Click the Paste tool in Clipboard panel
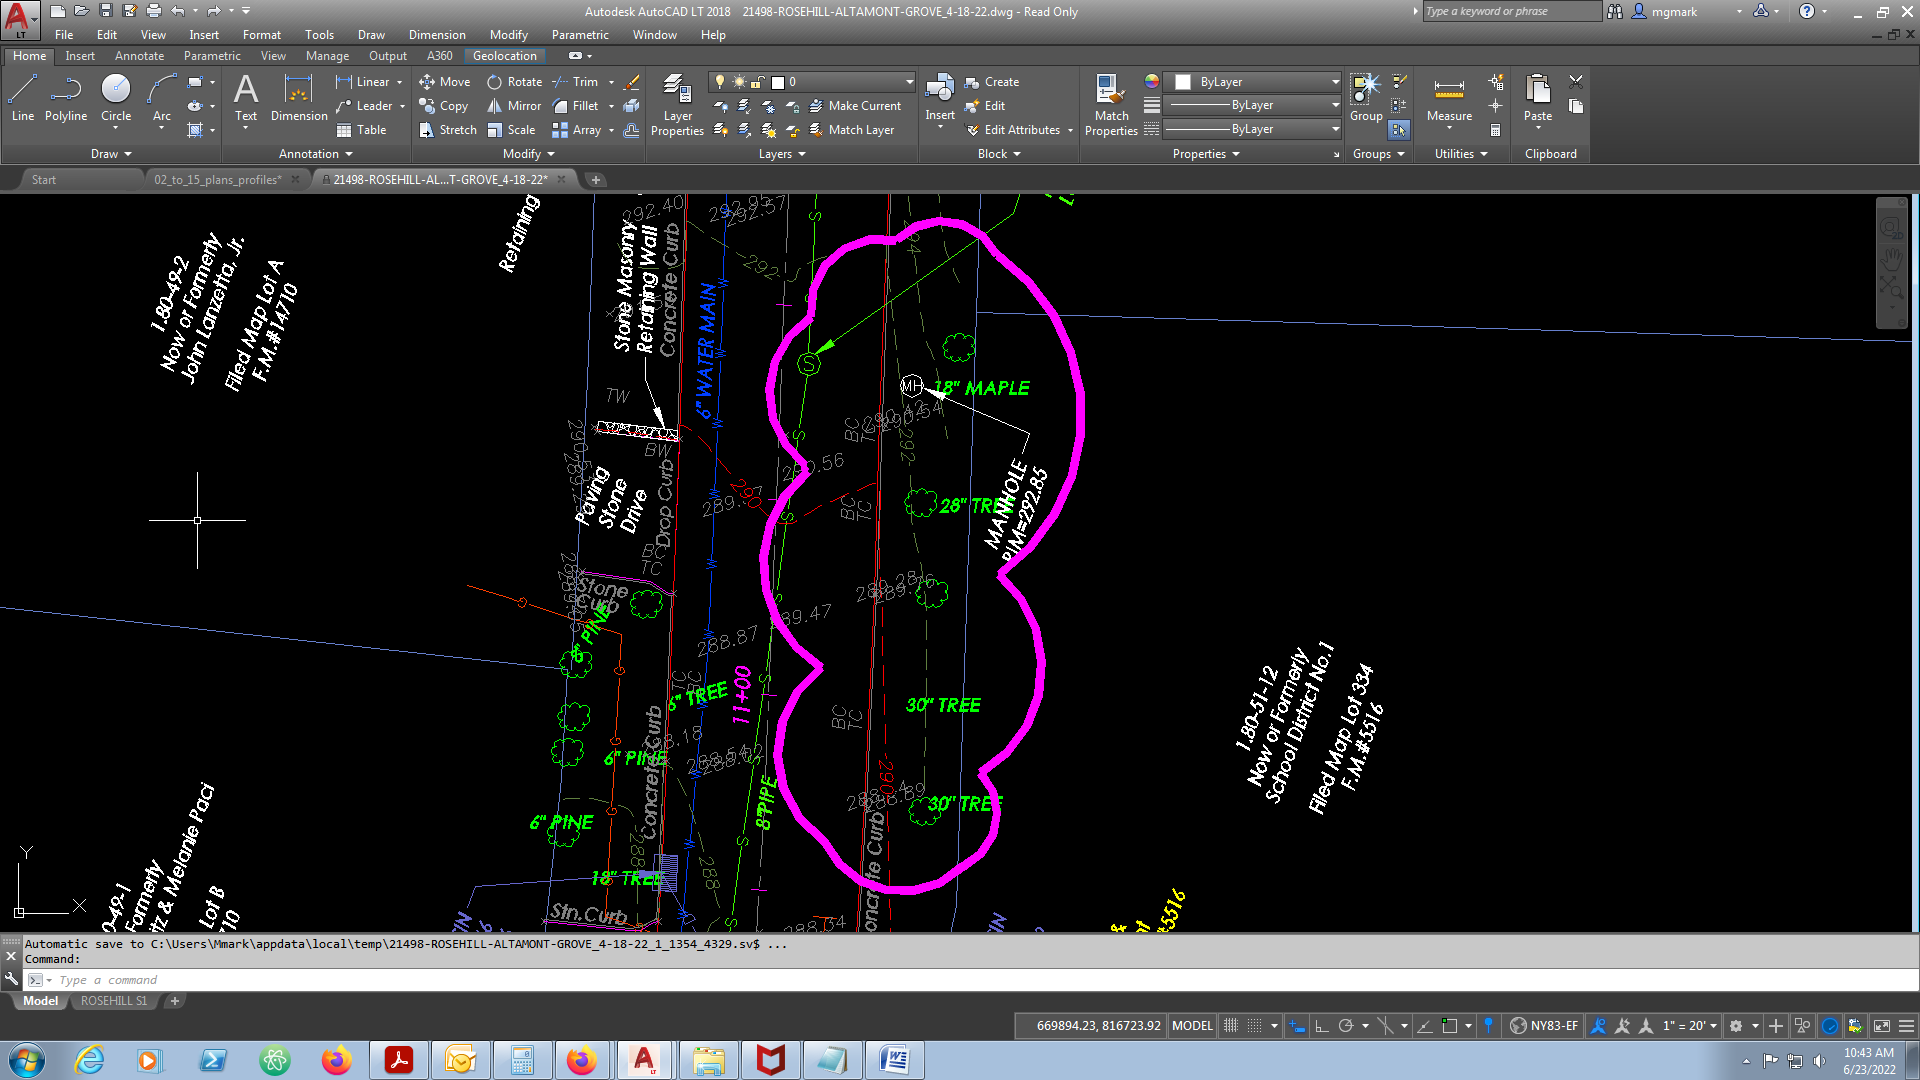The height and width of the screenshot is (1080, 1920). pos(1536,100)
